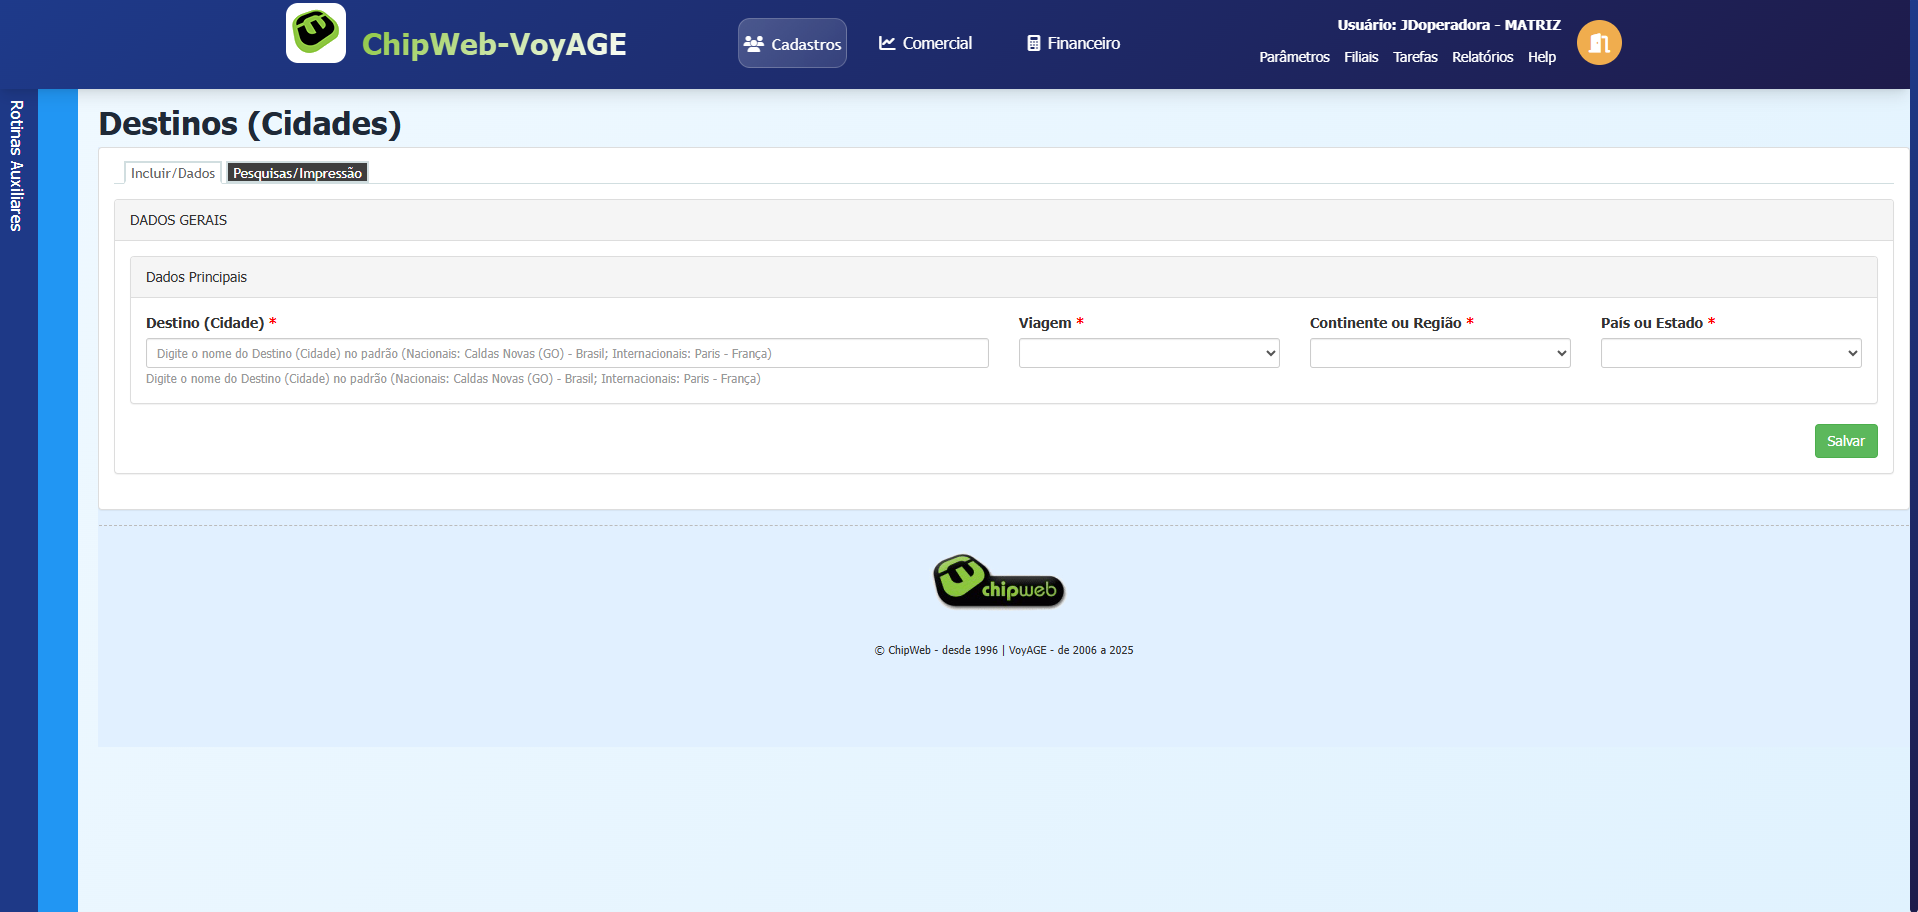Switch to the Pesquisas/Impressão tab

[297, 173]
